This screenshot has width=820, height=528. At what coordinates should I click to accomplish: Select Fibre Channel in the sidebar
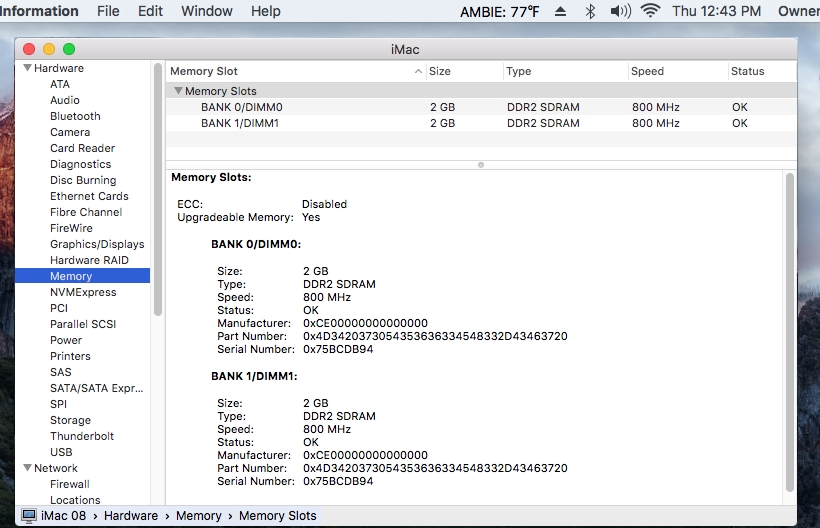click(86, 212)
